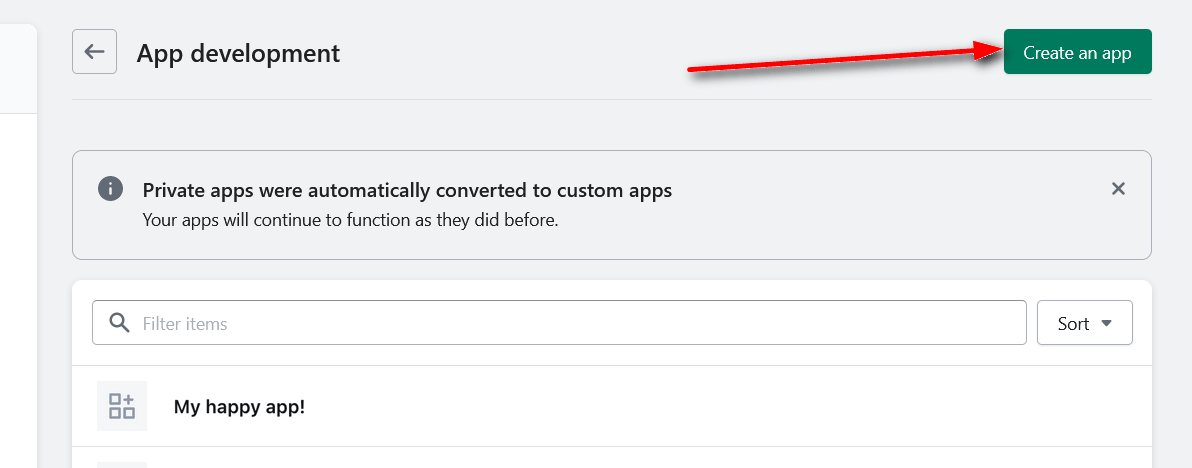Click the red arrow annotation tip
The height and width of the screenshot is (468, 1192).
999,50
